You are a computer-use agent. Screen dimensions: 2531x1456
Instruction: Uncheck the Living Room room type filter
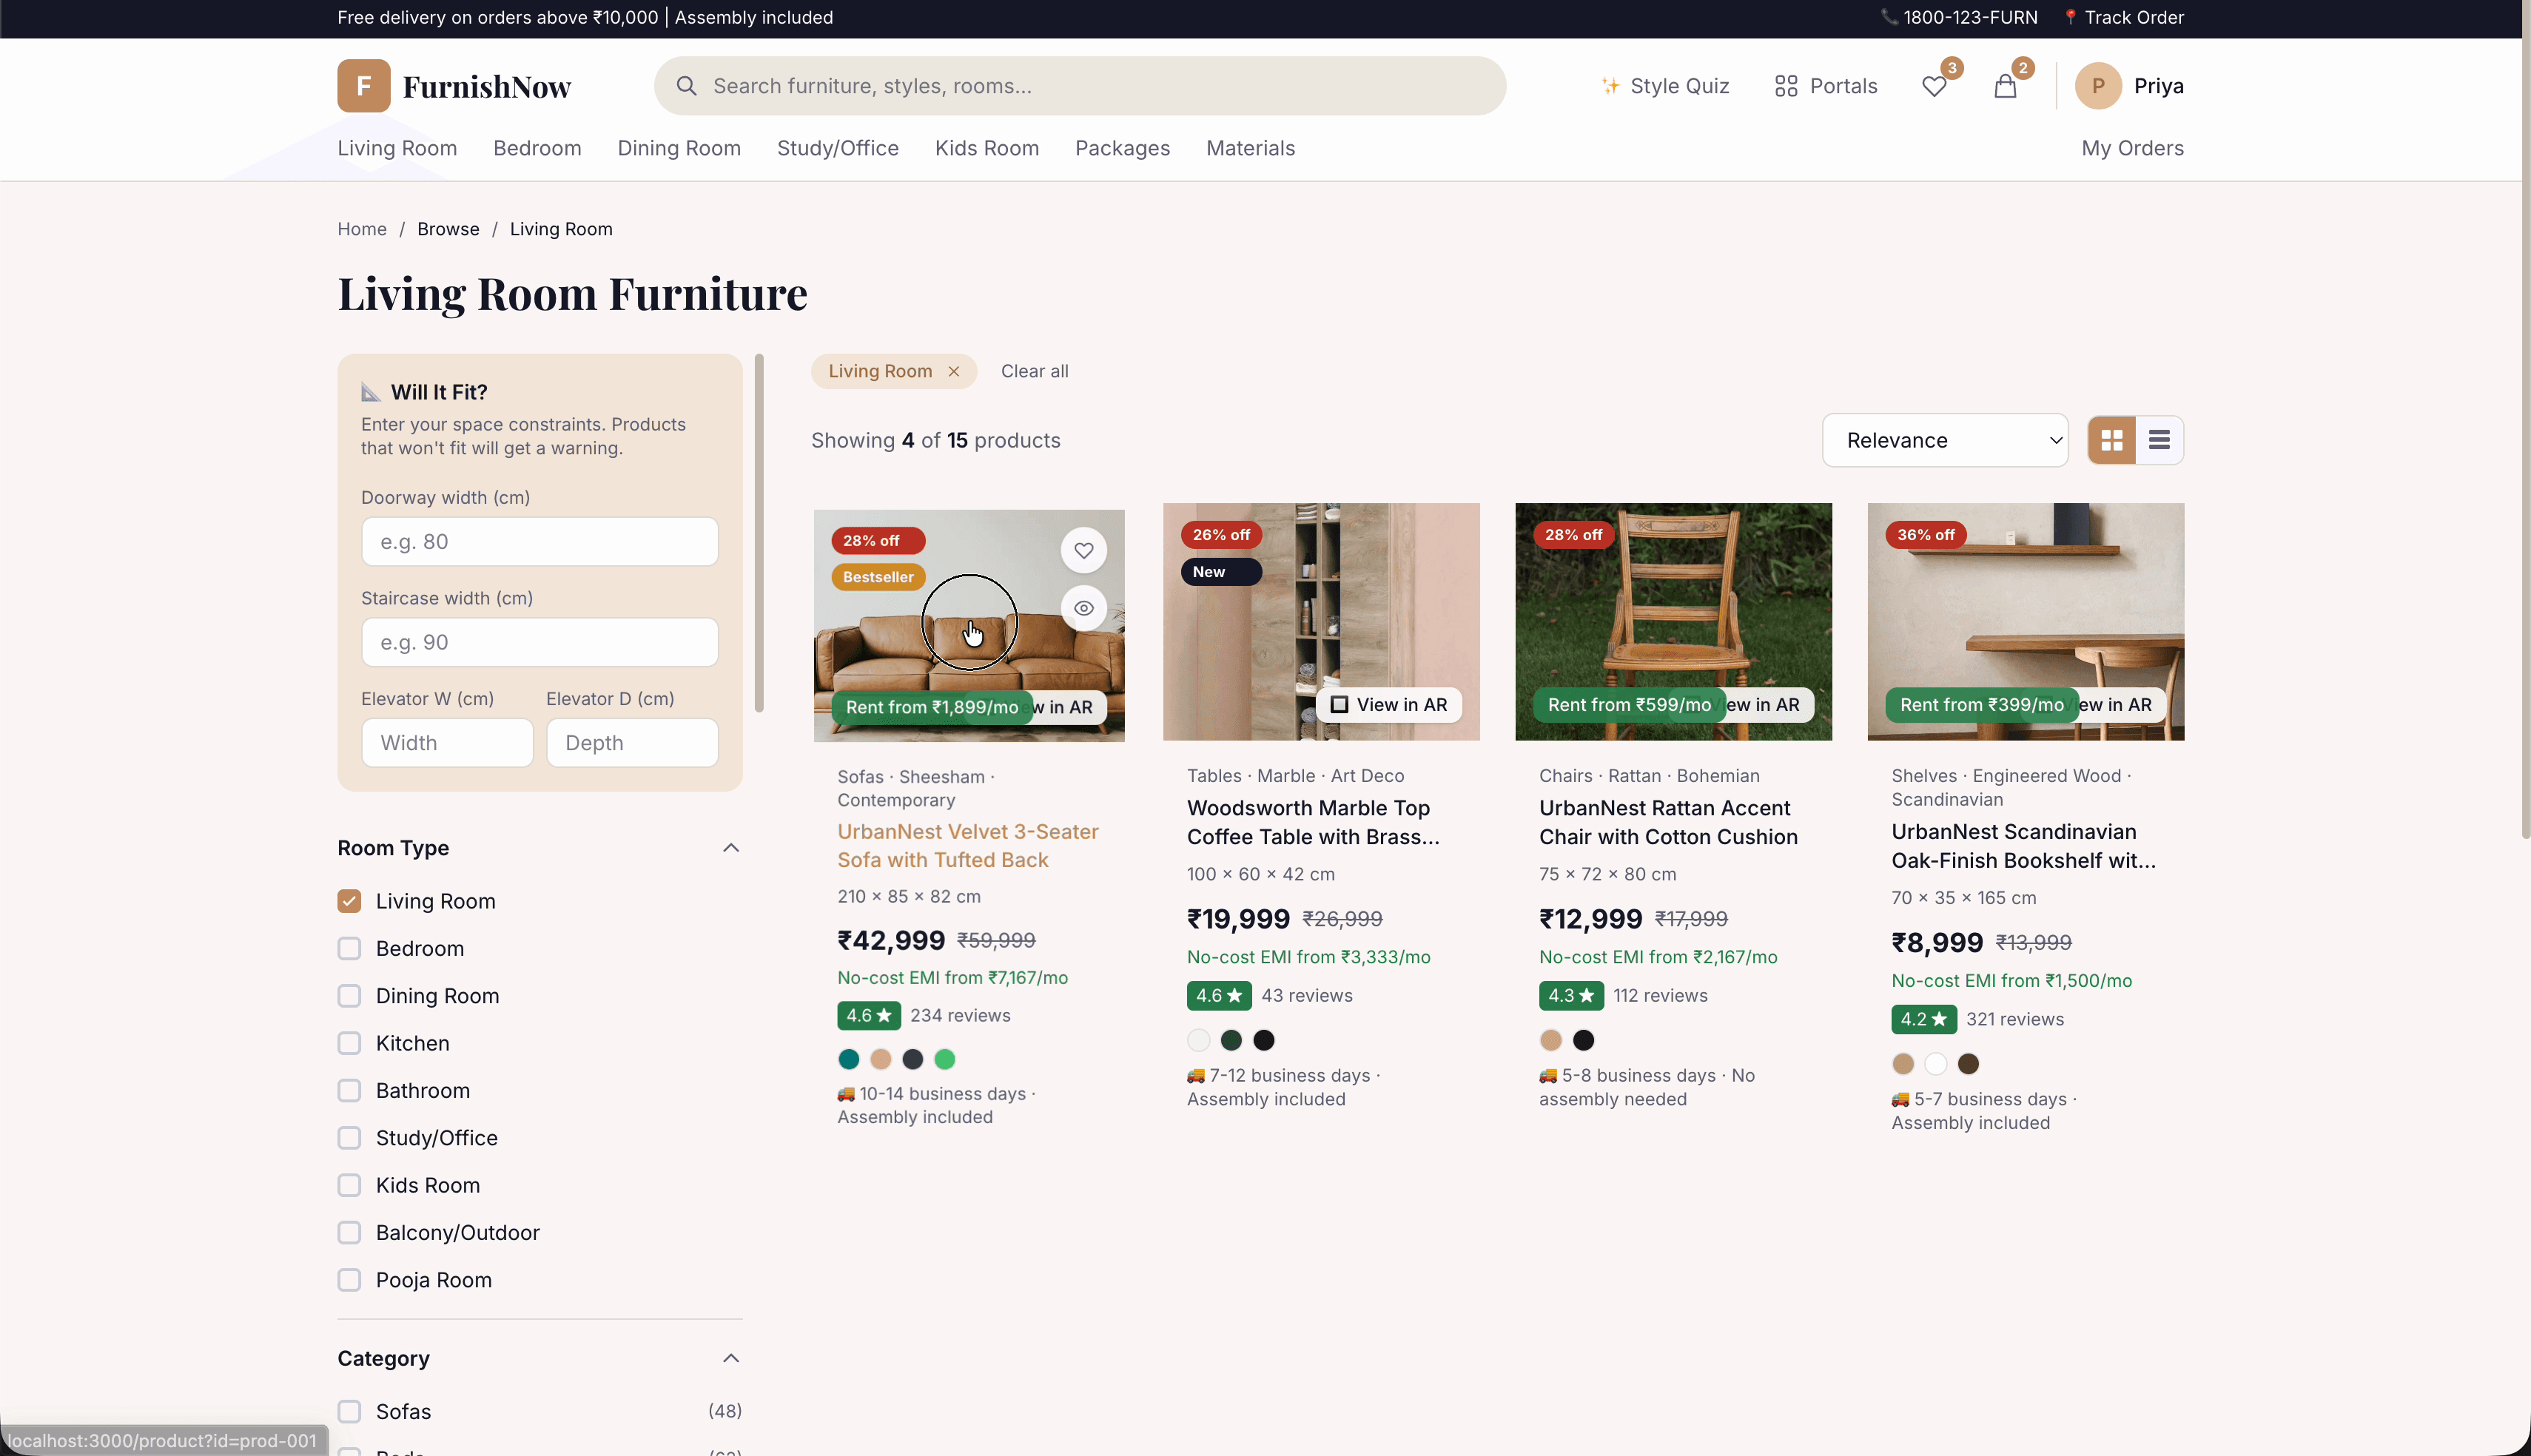349,900
